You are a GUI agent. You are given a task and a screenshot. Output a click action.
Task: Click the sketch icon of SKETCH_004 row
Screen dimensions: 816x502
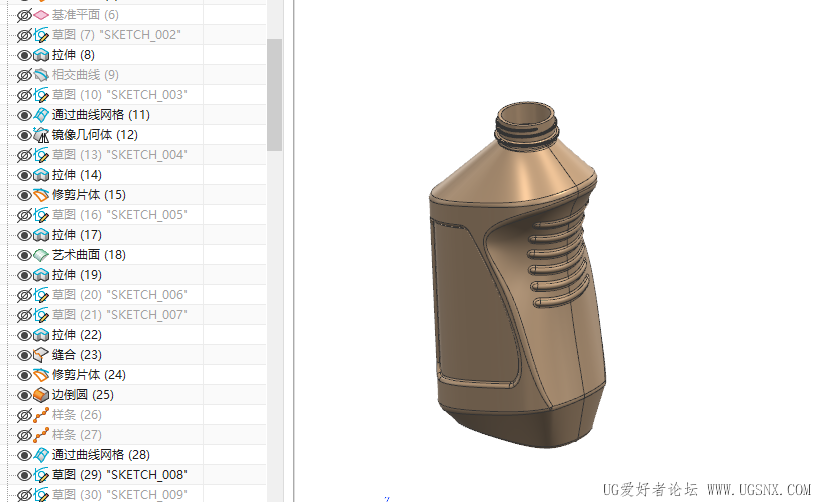click(x=41, y=155)
